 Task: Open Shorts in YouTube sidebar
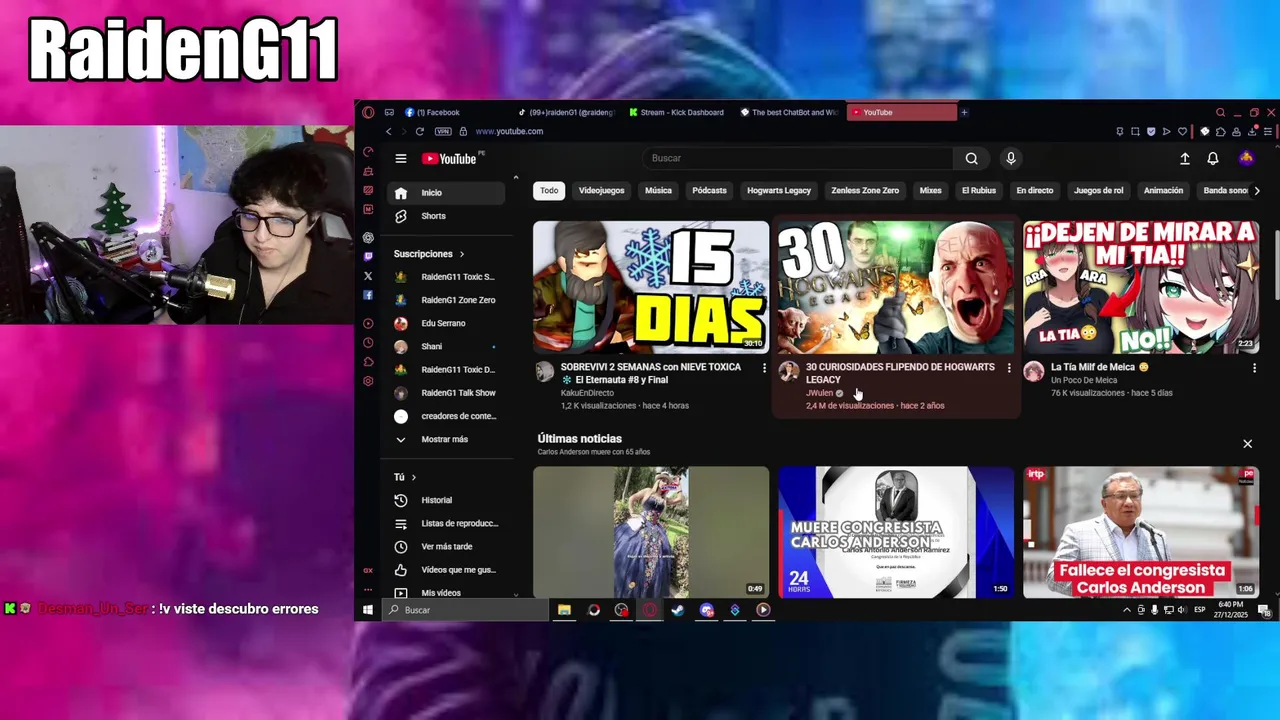click(446, 216)
